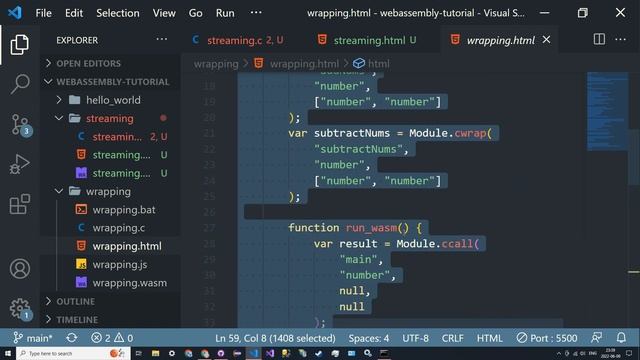Change encoding via UTF-8
The image size is (640, 360).
click(416, 338)
